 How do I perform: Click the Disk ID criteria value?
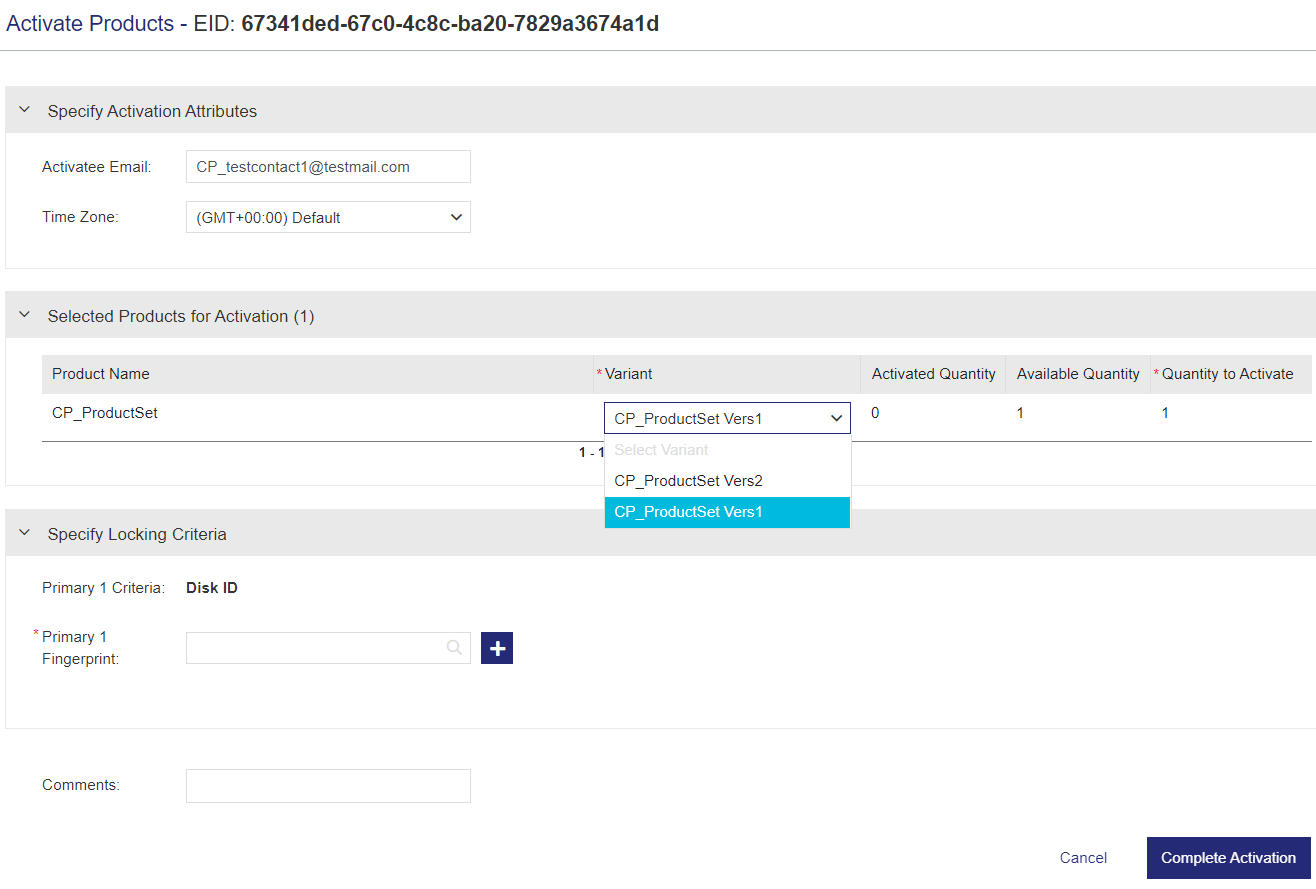pos(212,588)
